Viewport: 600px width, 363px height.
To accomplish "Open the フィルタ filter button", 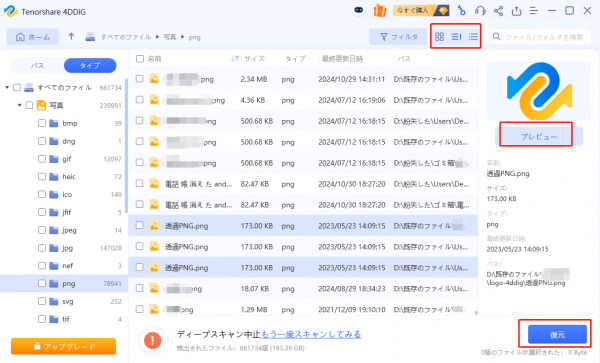I will (x=398, y=37).
